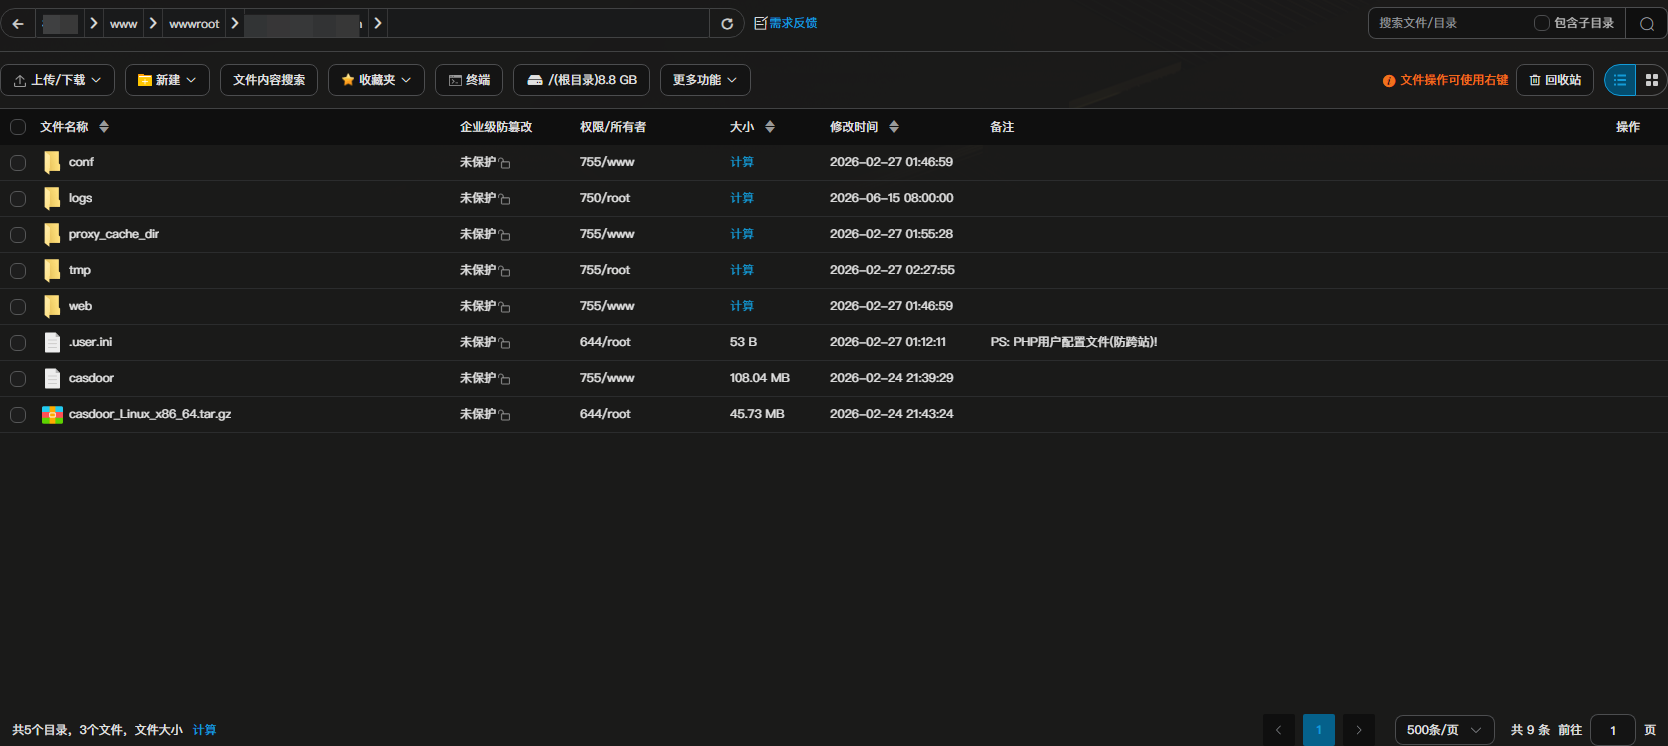
Task: Select all files with header checkbox
Action: coord(18,127)
